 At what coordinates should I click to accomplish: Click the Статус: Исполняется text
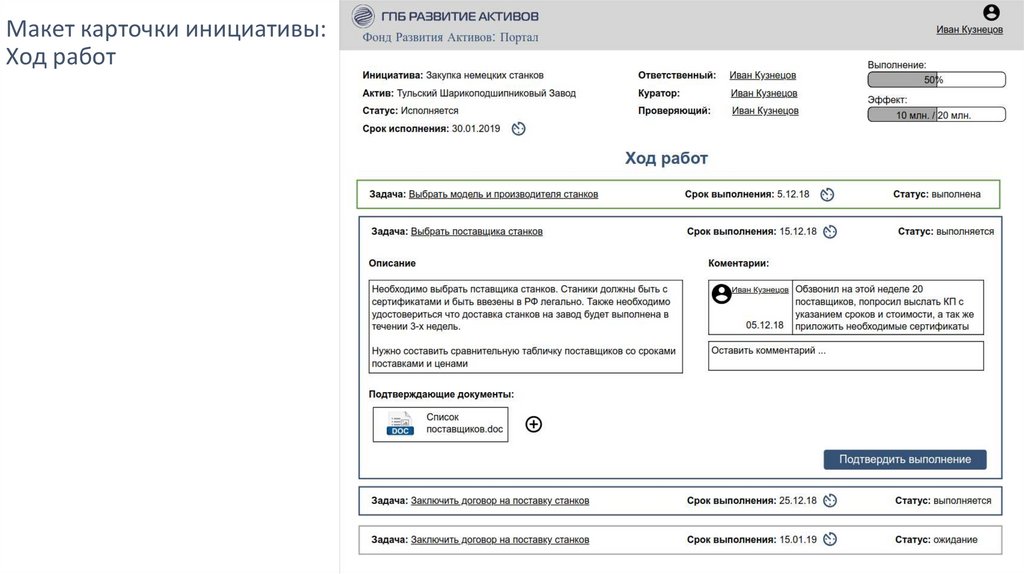point(410,111)
